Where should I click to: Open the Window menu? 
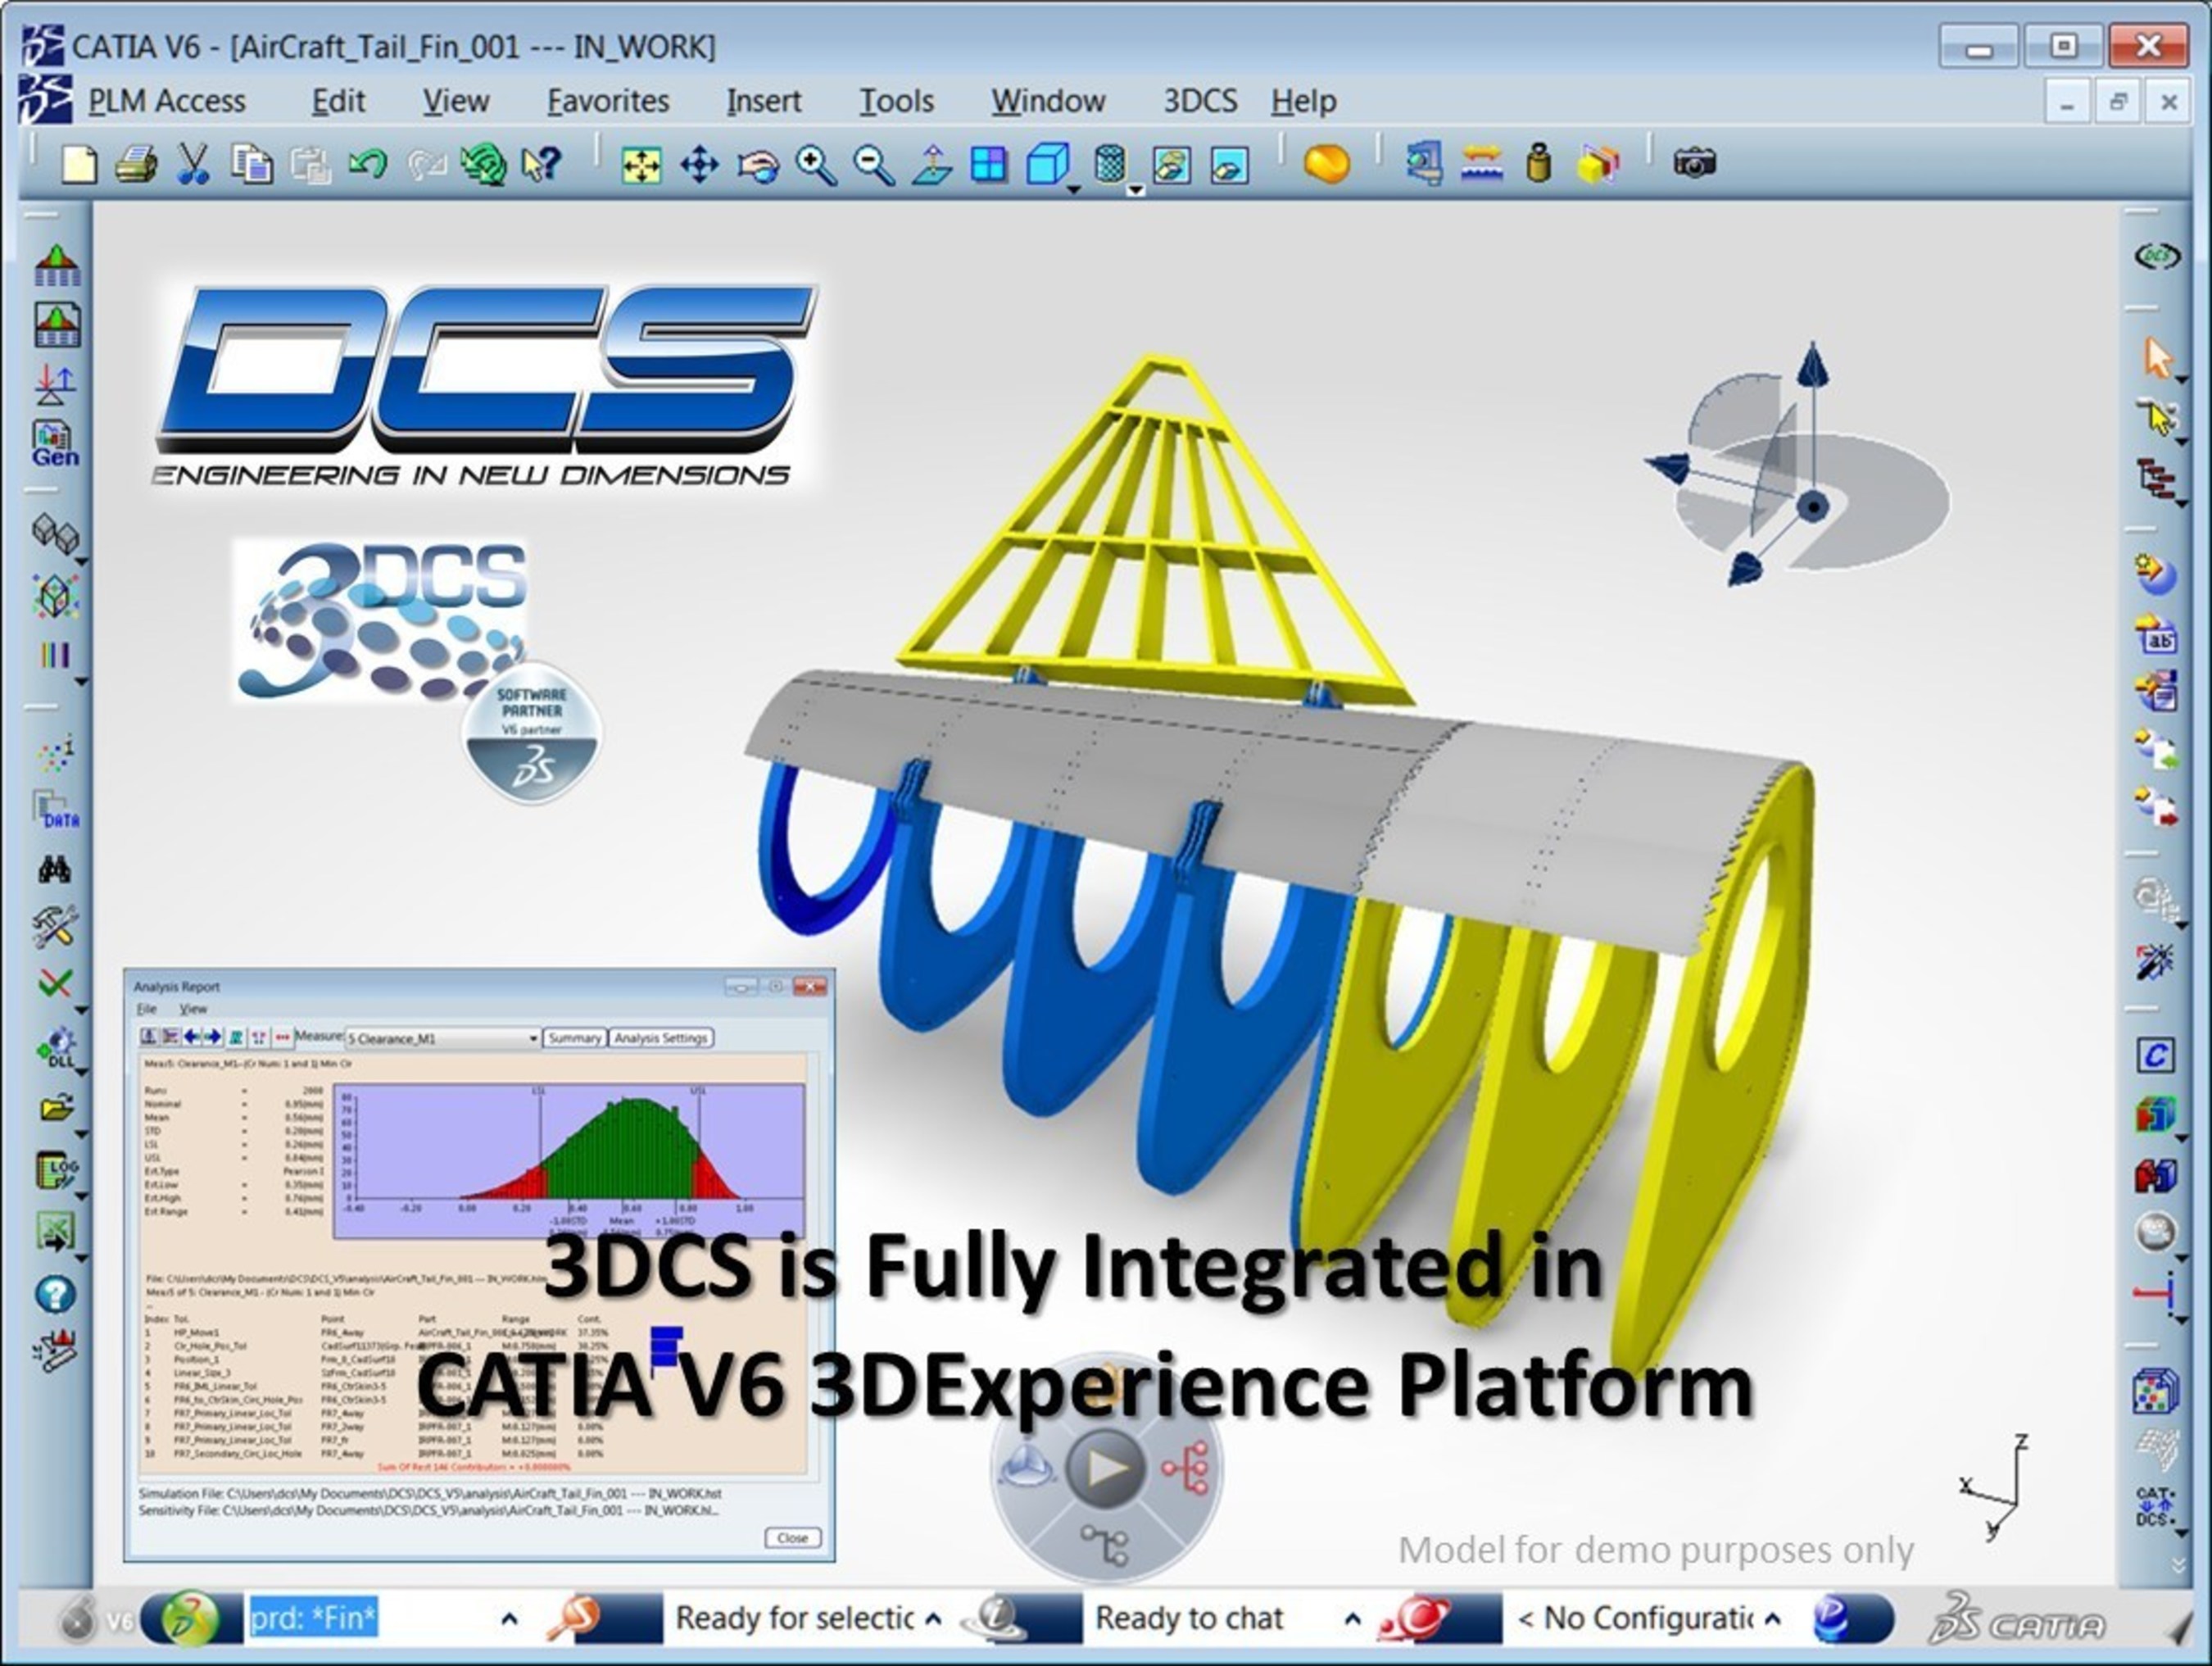[1048, 101]
